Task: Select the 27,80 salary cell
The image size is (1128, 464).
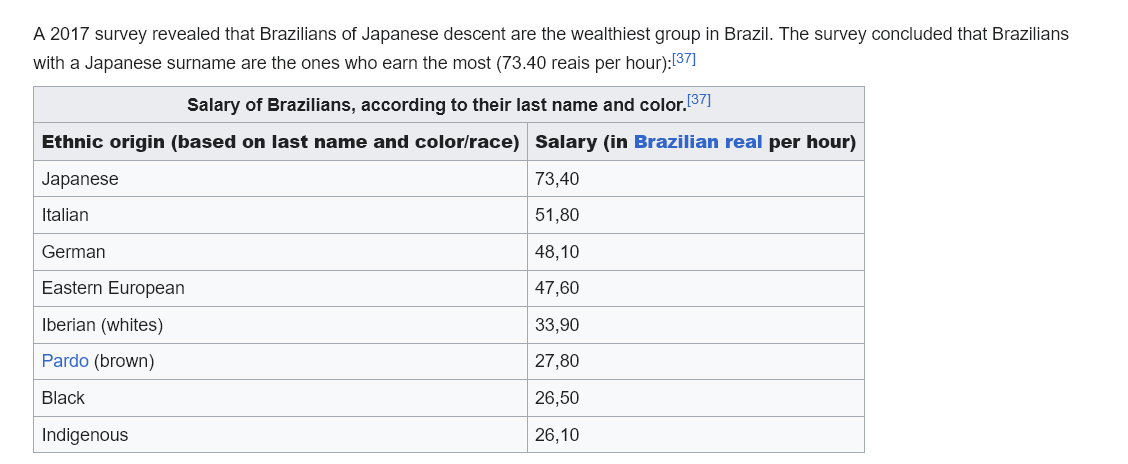Action: coord(557,361)
